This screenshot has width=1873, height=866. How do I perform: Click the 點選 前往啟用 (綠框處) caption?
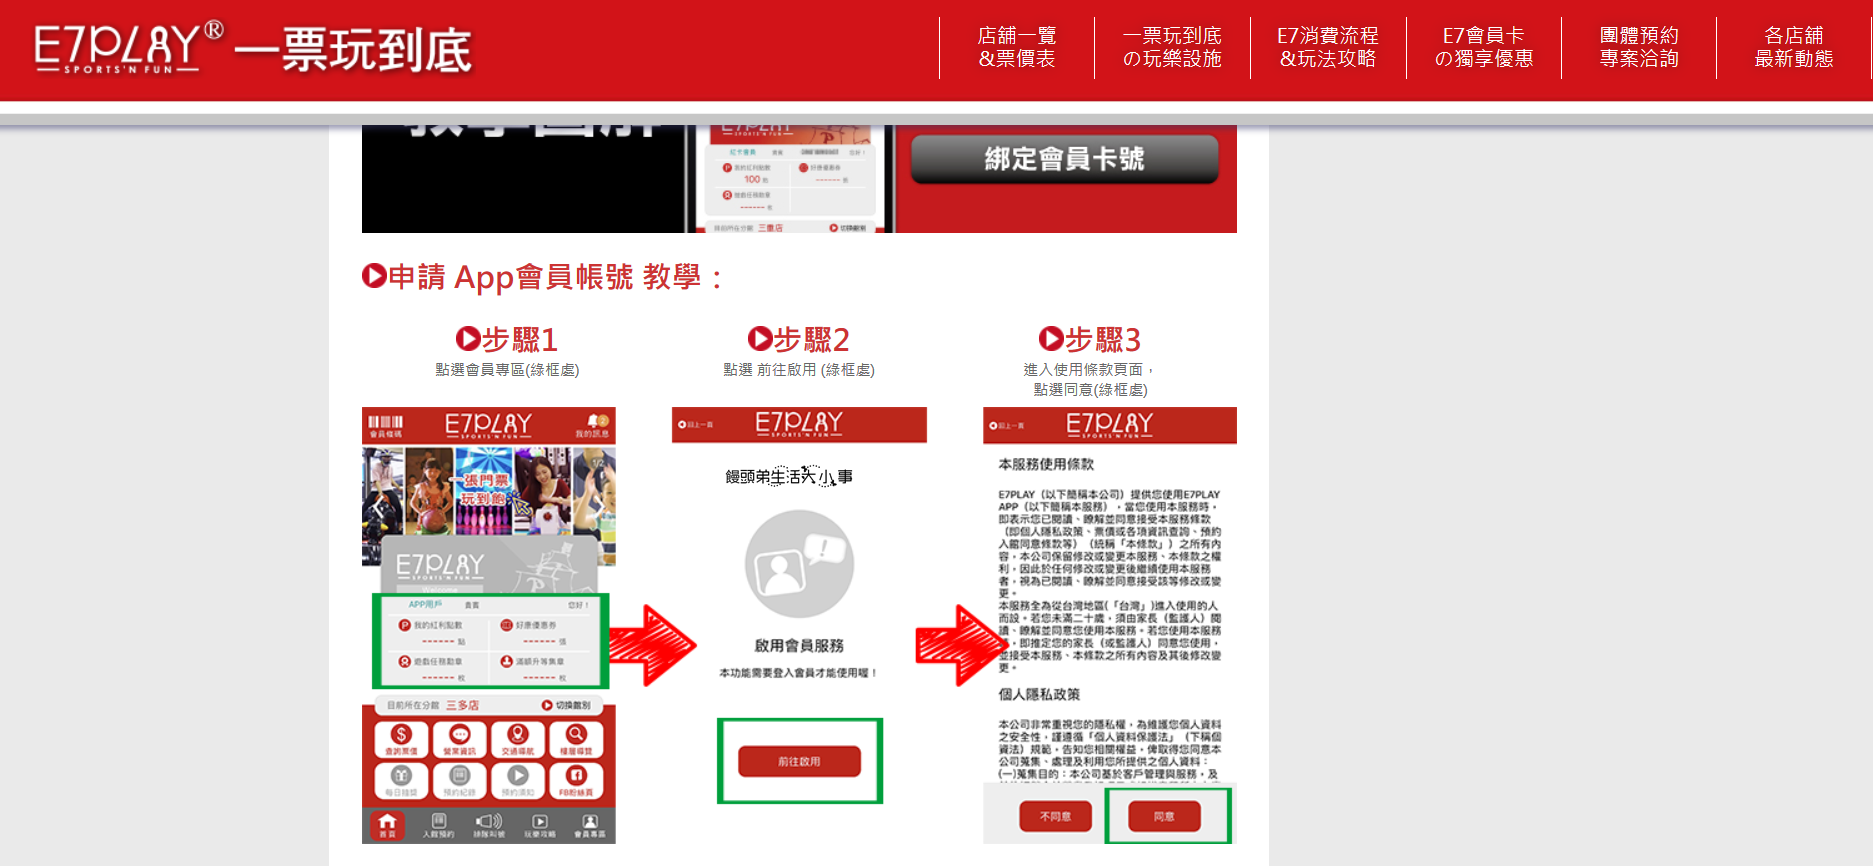click(x=799, y=370)
